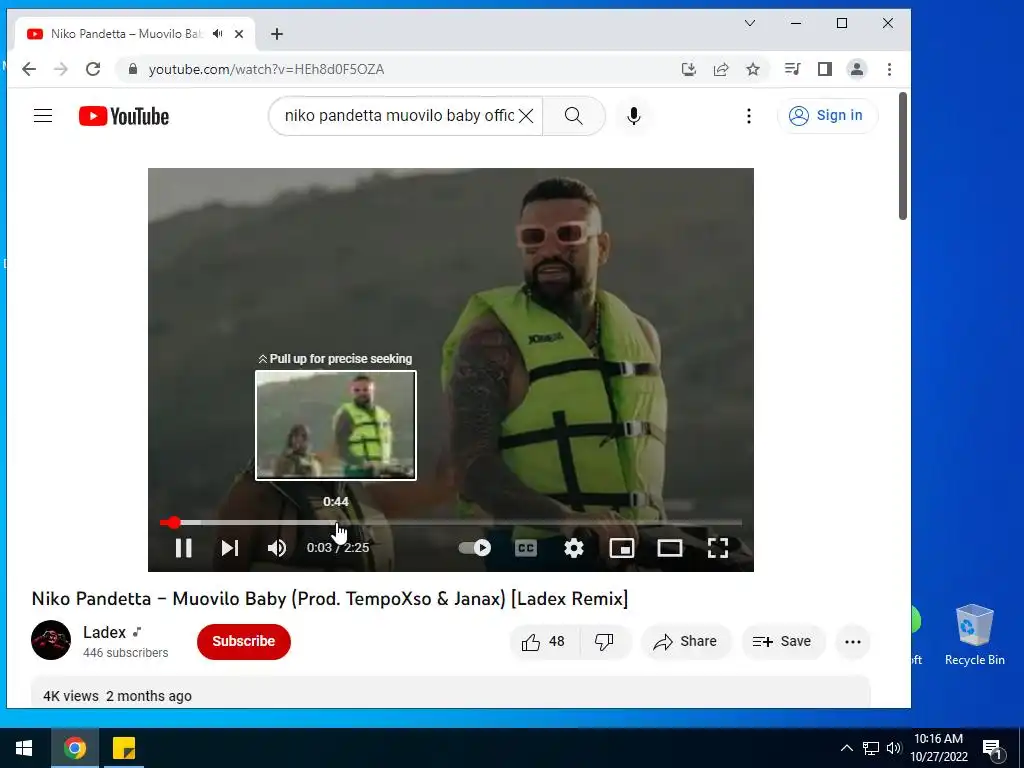Open YouTube settings three-dot menu

coord(748,116)
